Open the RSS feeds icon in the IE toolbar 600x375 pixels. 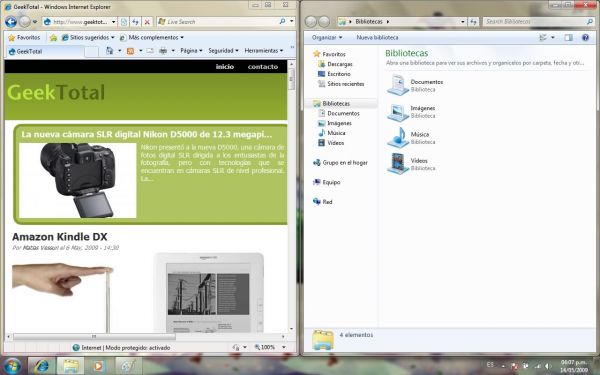(130, 51)
